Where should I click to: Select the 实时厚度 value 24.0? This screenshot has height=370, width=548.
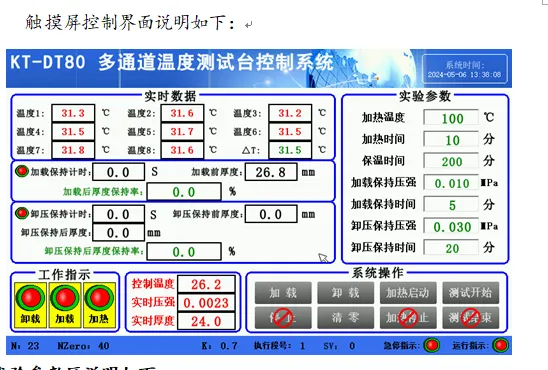coord(206,321)
